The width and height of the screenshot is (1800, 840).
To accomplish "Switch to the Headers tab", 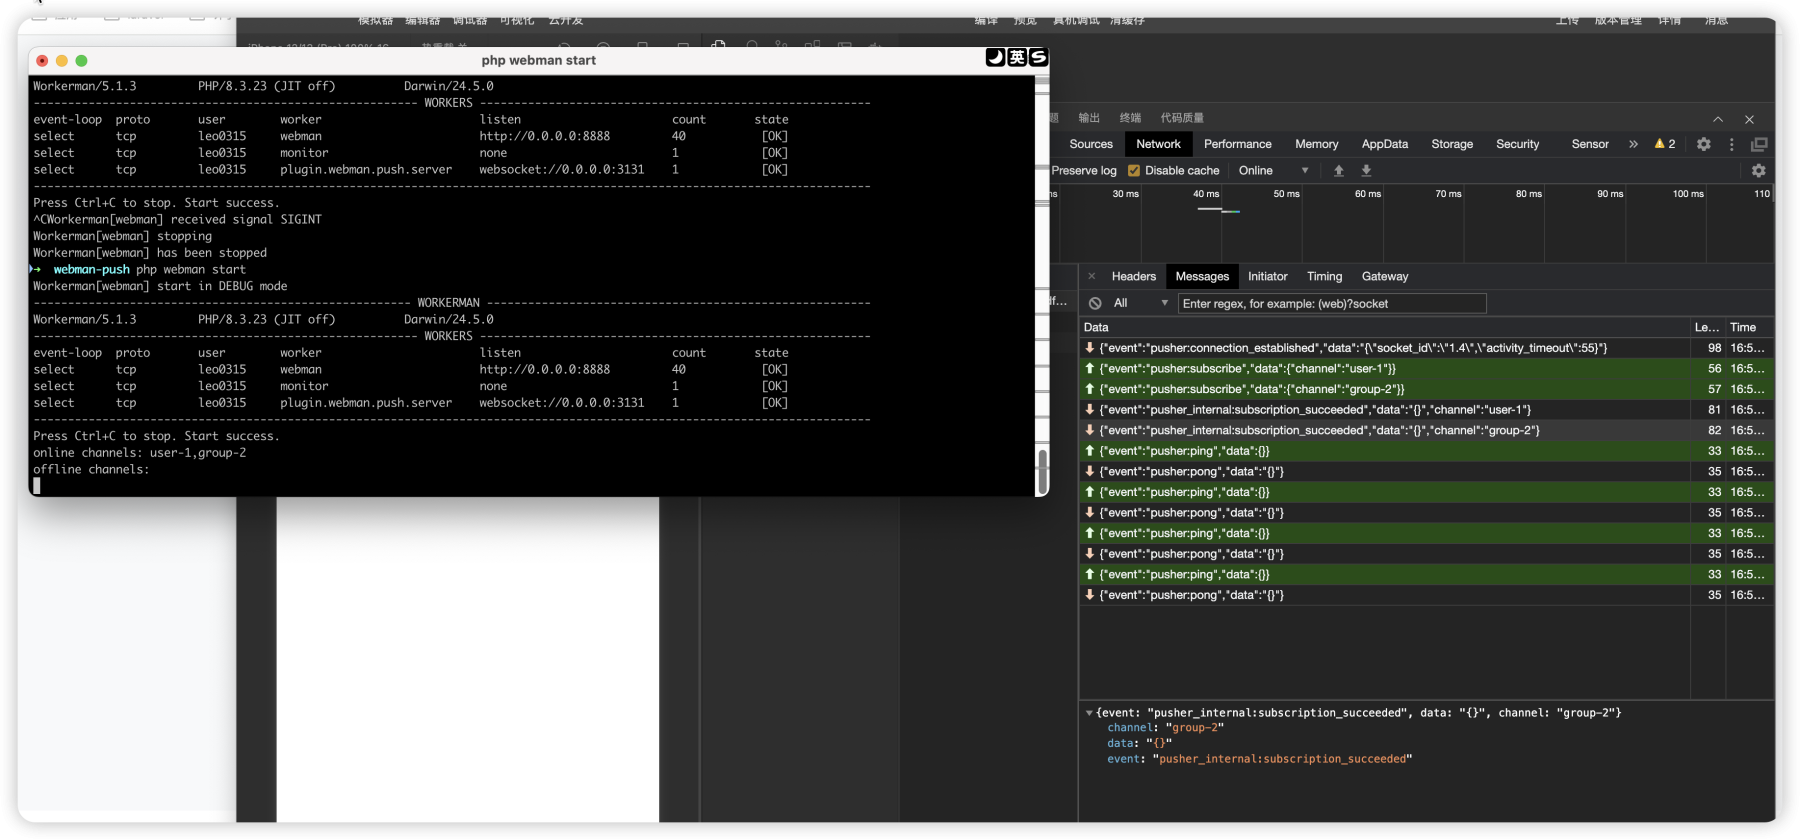I will pos(1134,276).
